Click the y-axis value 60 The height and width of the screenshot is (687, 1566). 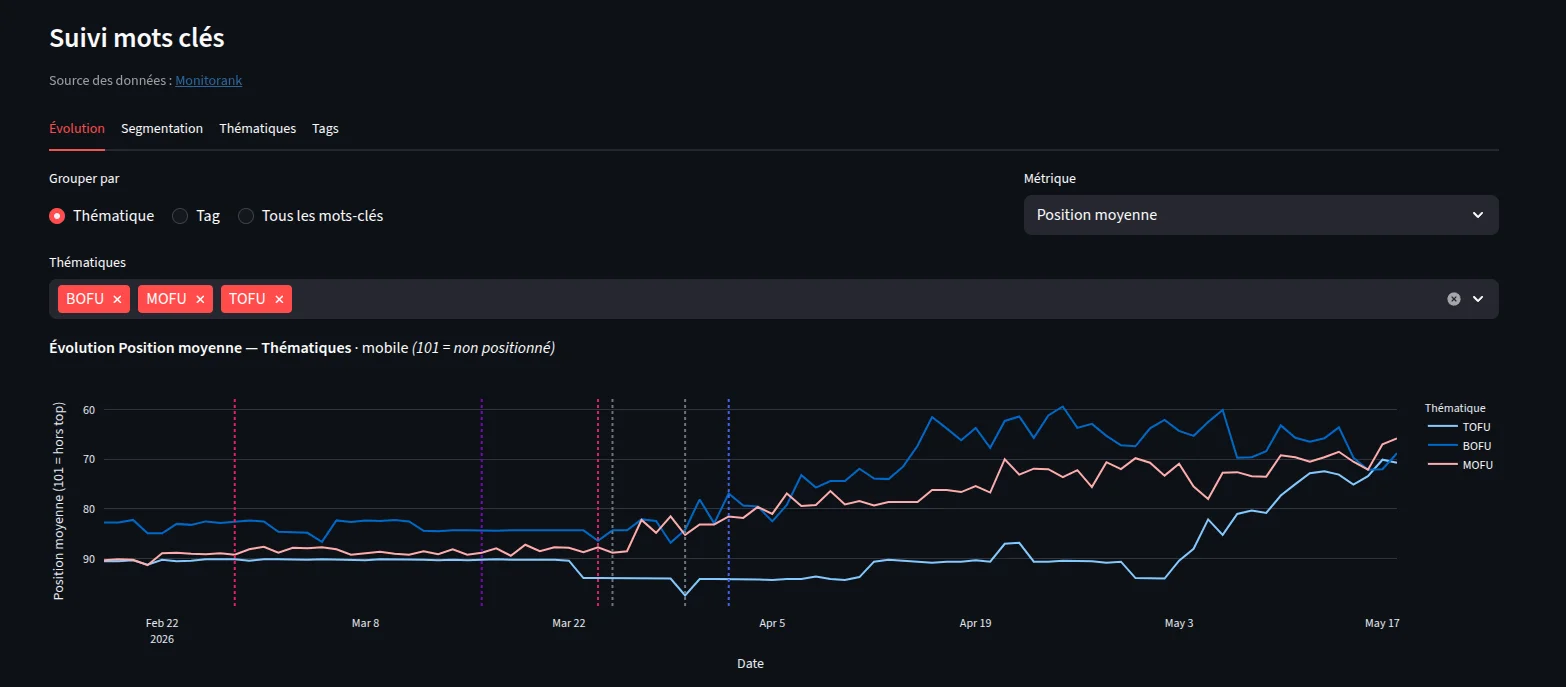(x=89, y=410)
